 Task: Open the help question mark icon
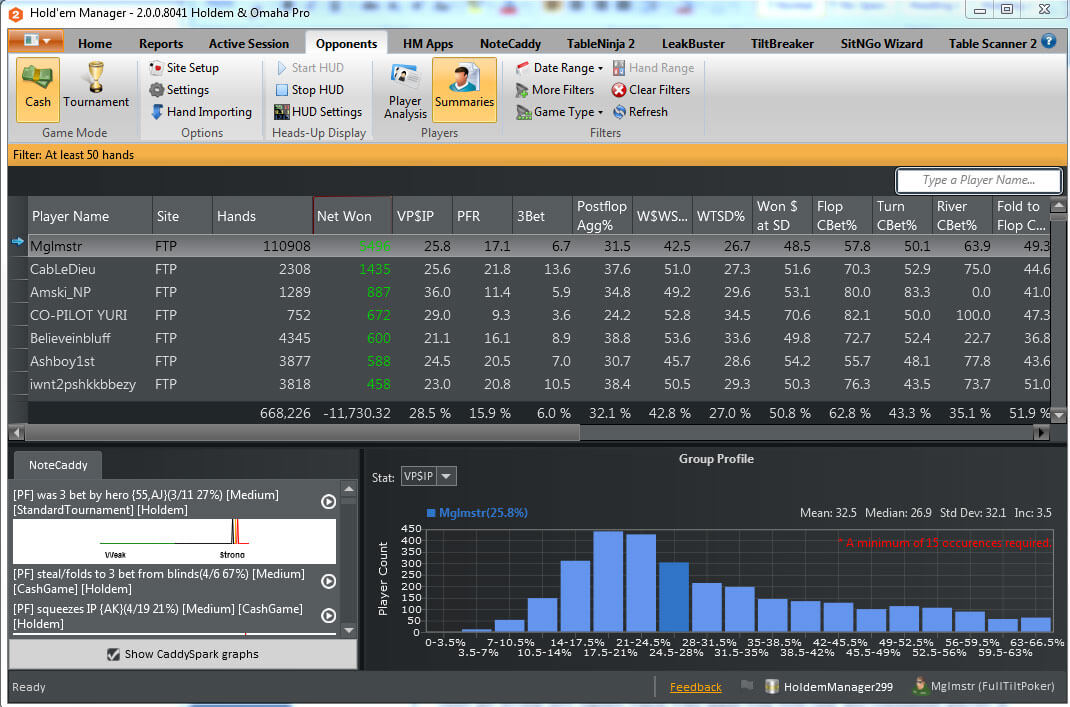coord(1049,42)
